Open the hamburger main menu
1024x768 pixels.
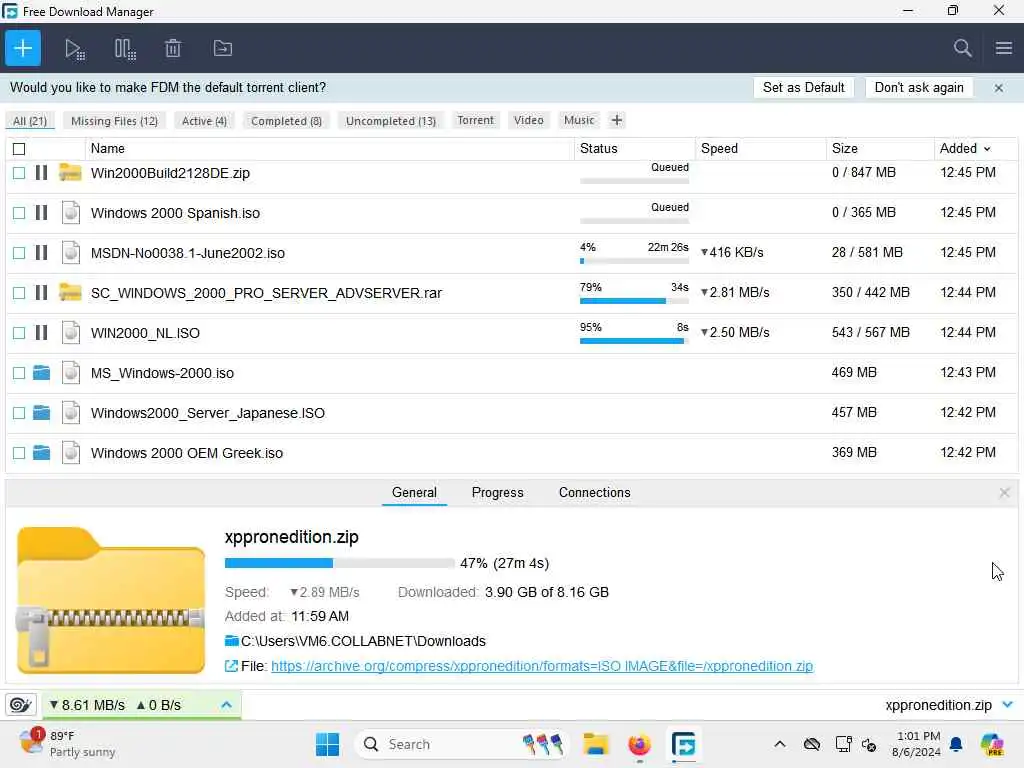[x=1004, y=48]
